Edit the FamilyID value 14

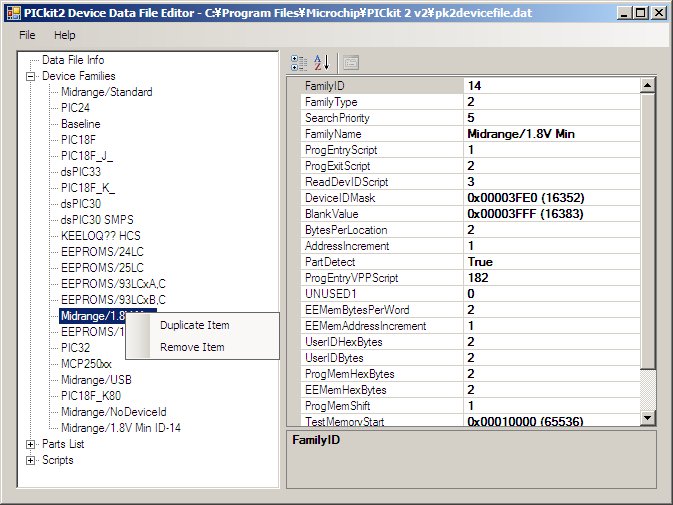pos(552,86)
